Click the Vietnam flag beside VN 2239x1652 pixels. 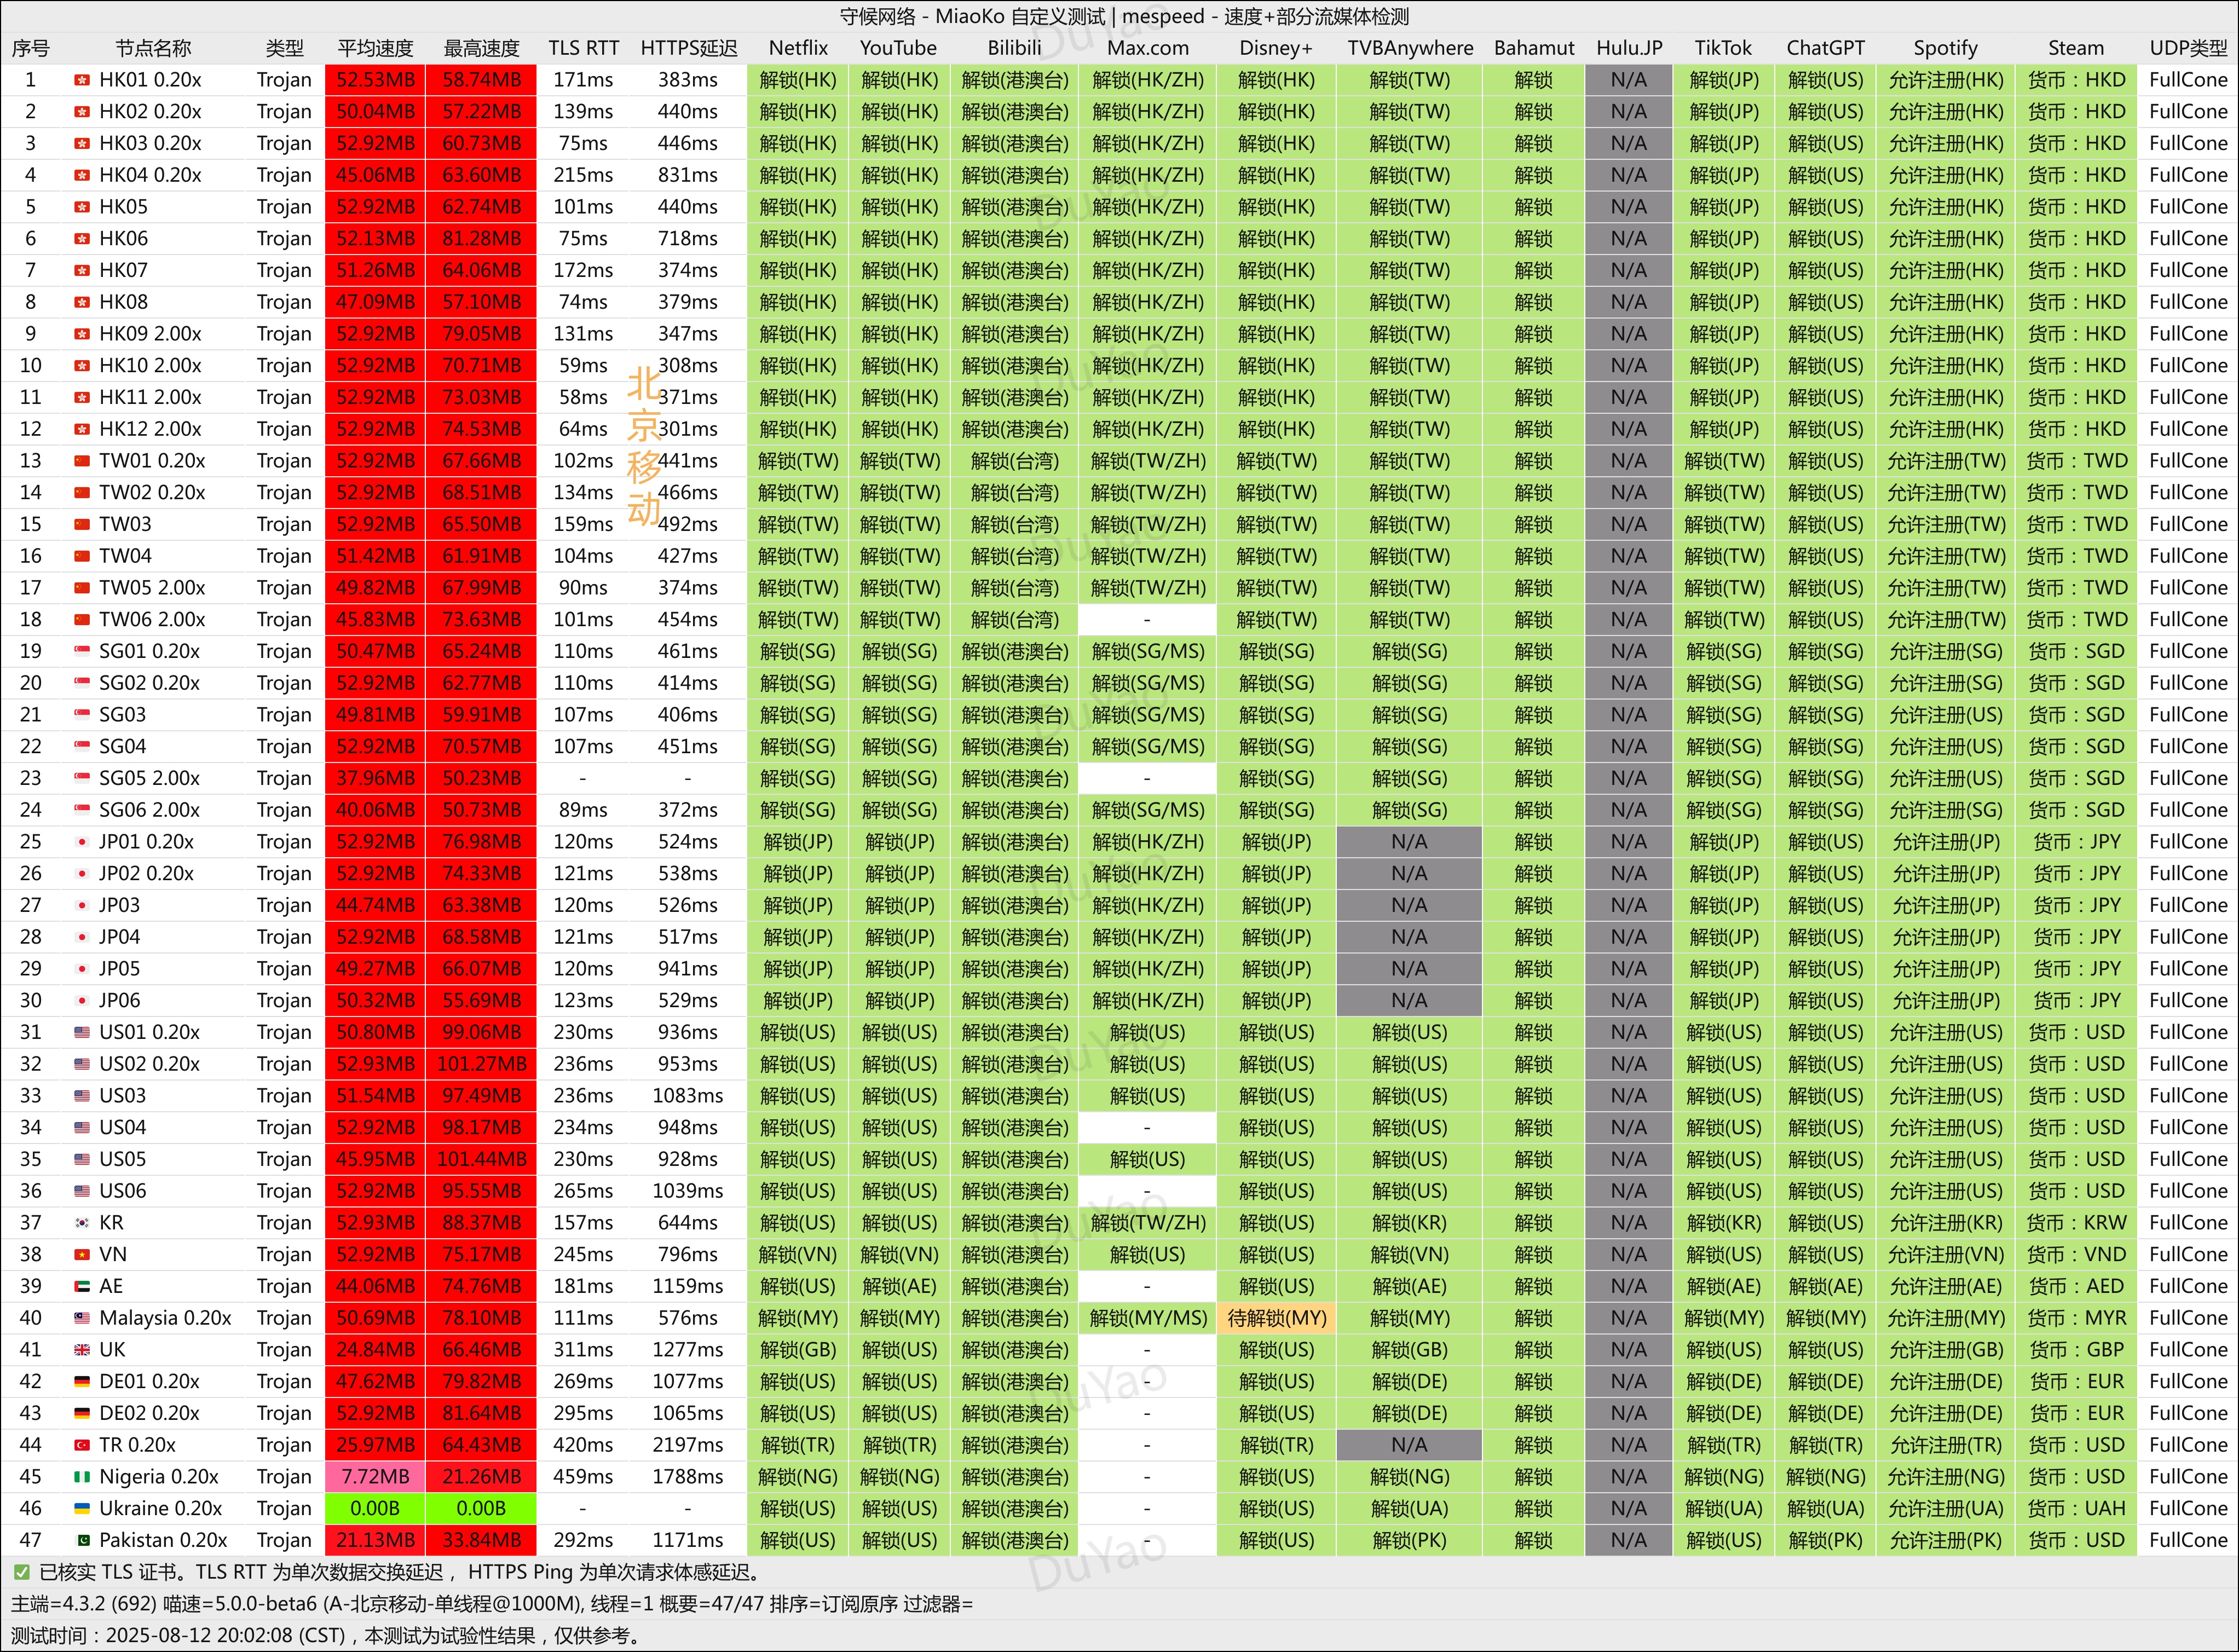[82, 1255]
